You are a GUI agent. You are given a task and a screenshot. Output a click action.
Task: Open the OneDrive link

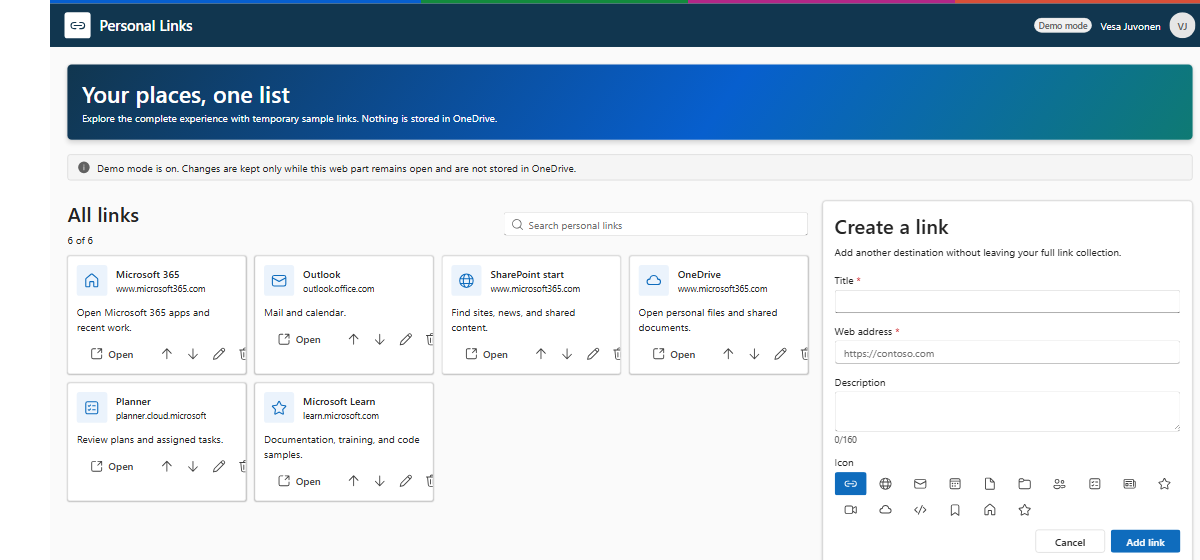[673, 354]
